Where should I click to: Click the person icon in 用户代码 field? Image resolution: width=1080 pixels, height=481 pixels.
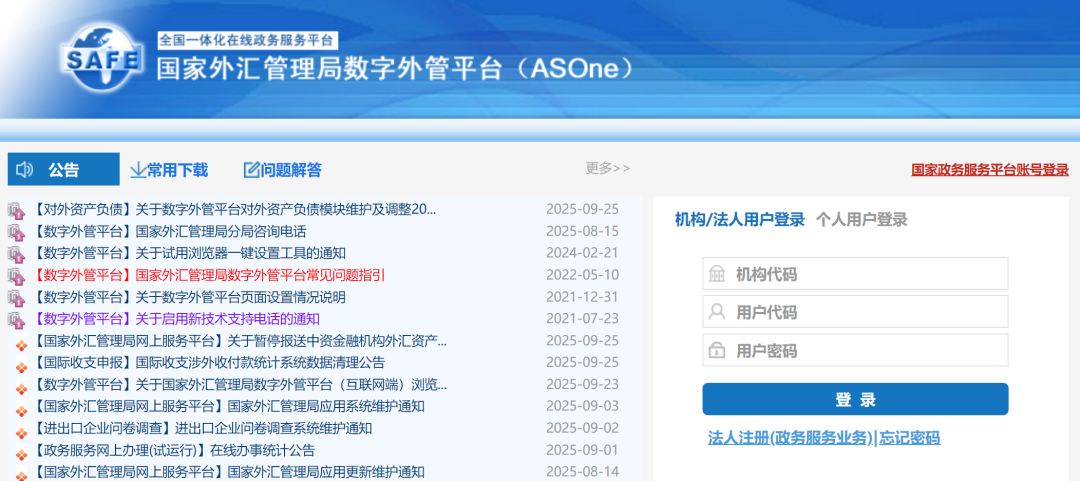717,312
